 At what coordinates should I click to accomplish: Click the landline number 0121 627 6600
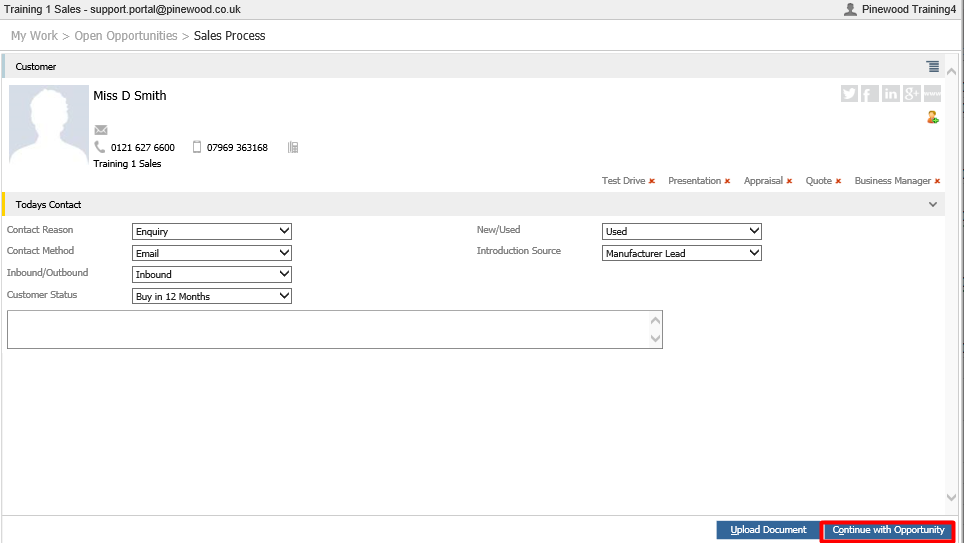click(x=143, y=148)
